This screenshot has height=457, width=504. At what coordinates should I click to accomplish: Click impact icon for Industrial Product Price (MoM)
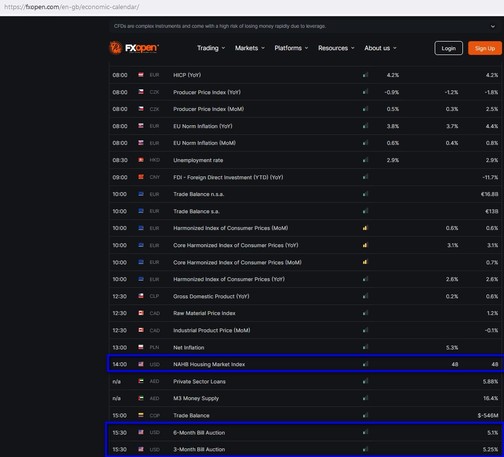[365, 330]
